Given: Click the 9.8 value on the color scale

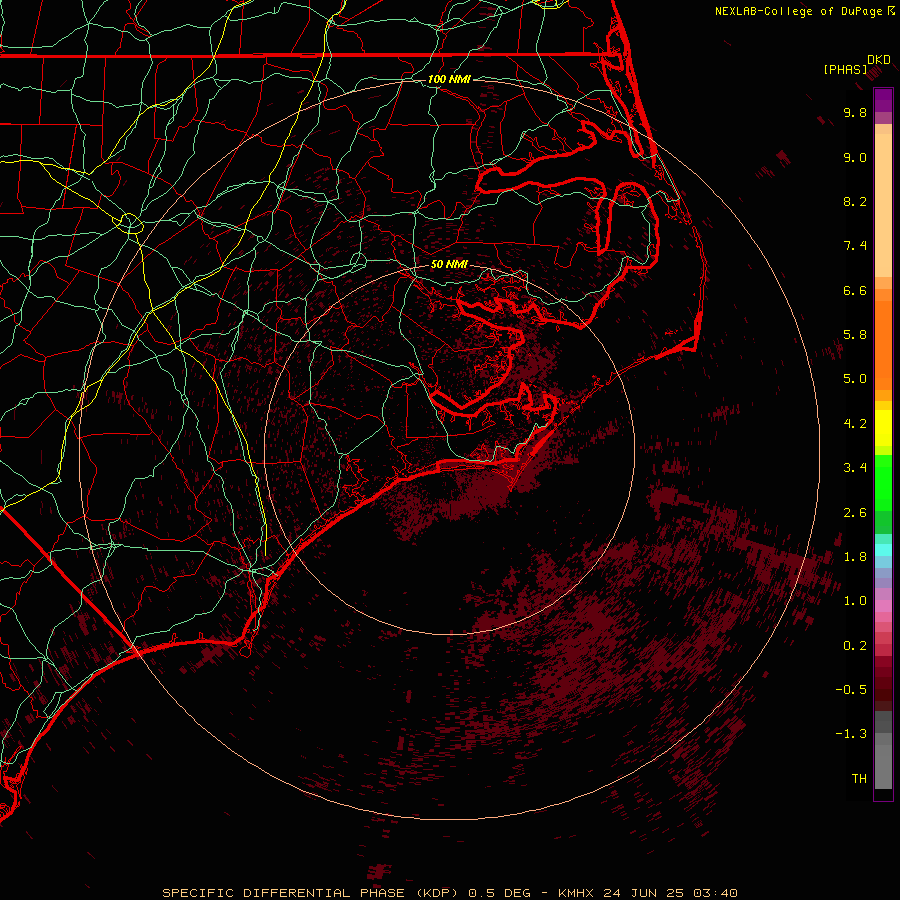Looking at the screenshot, I should coord(855,112).
